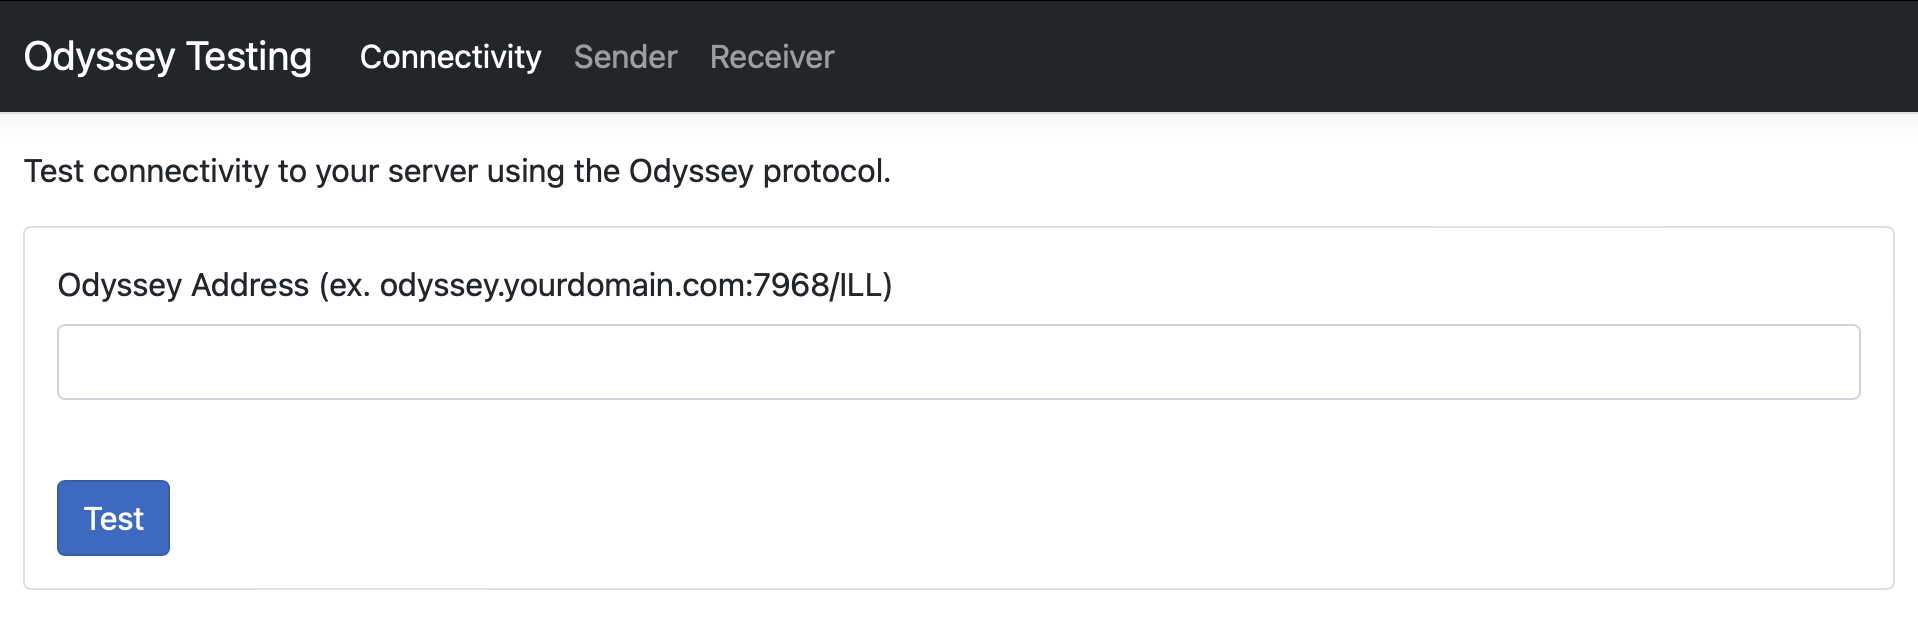Open the Receiver page from the navbar
The height and width of the screenshot is (642, 1918).
click(770, 57)
